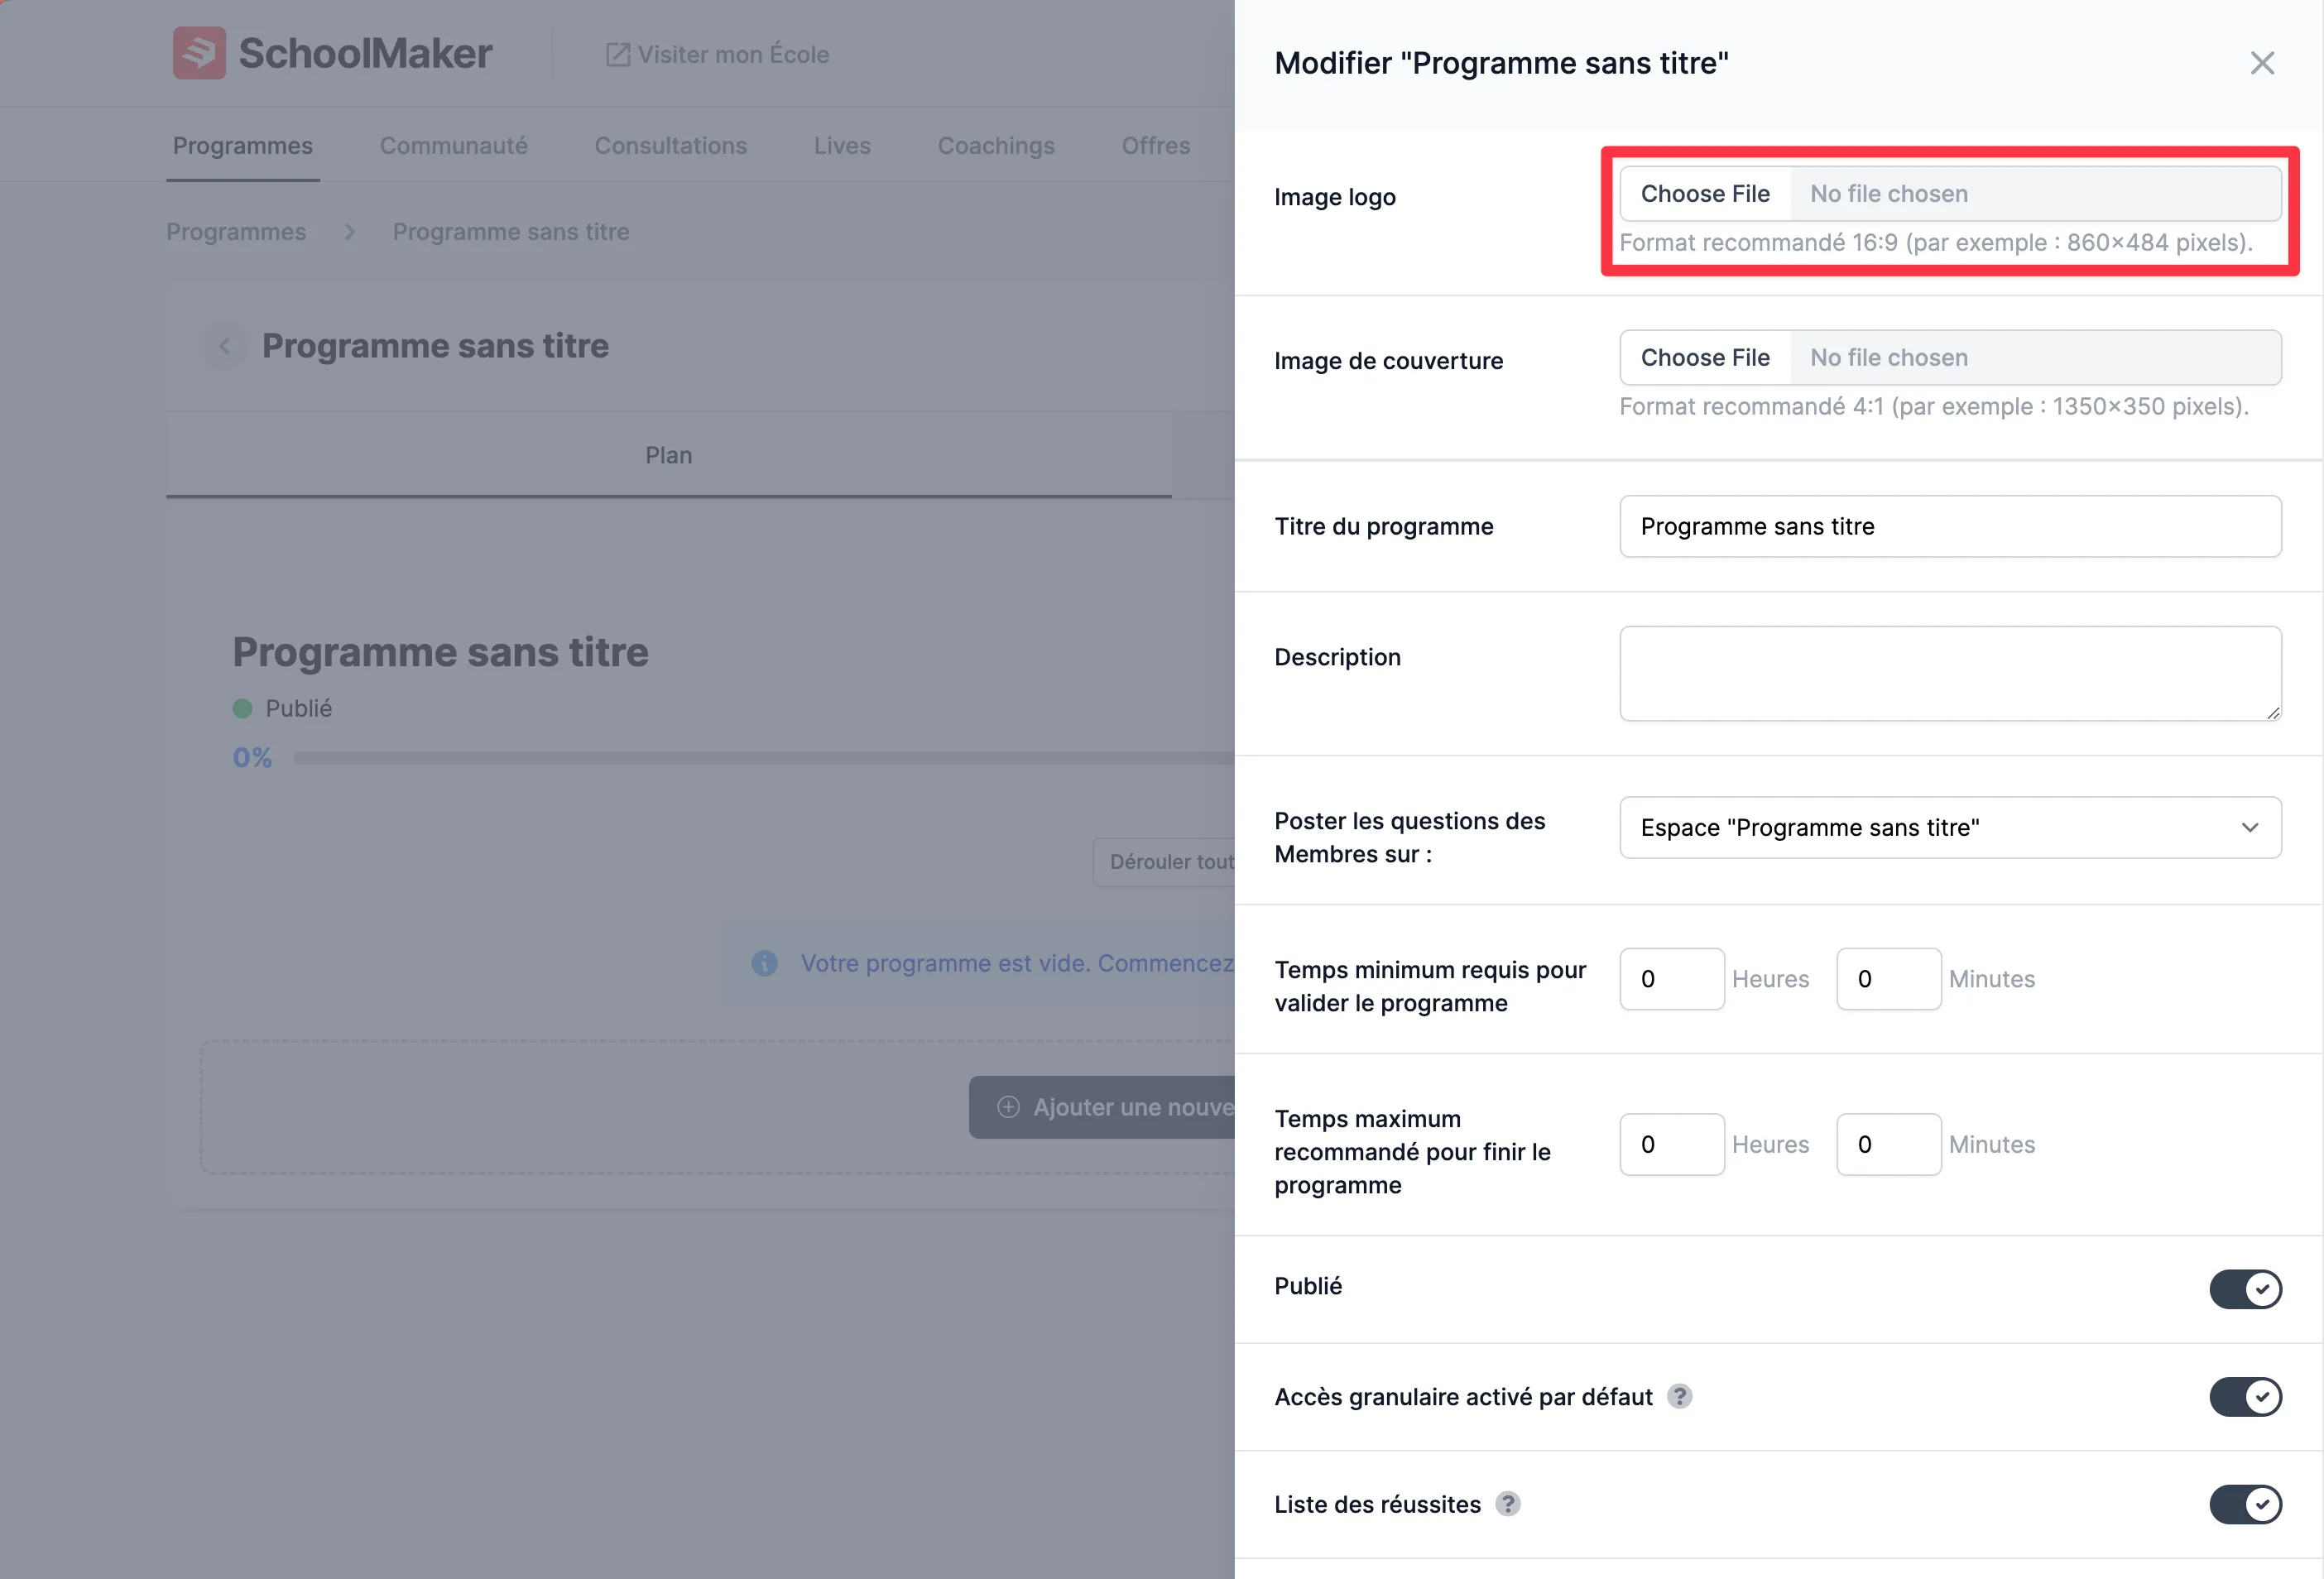Click the 0% progress label

tap(252, 758)
